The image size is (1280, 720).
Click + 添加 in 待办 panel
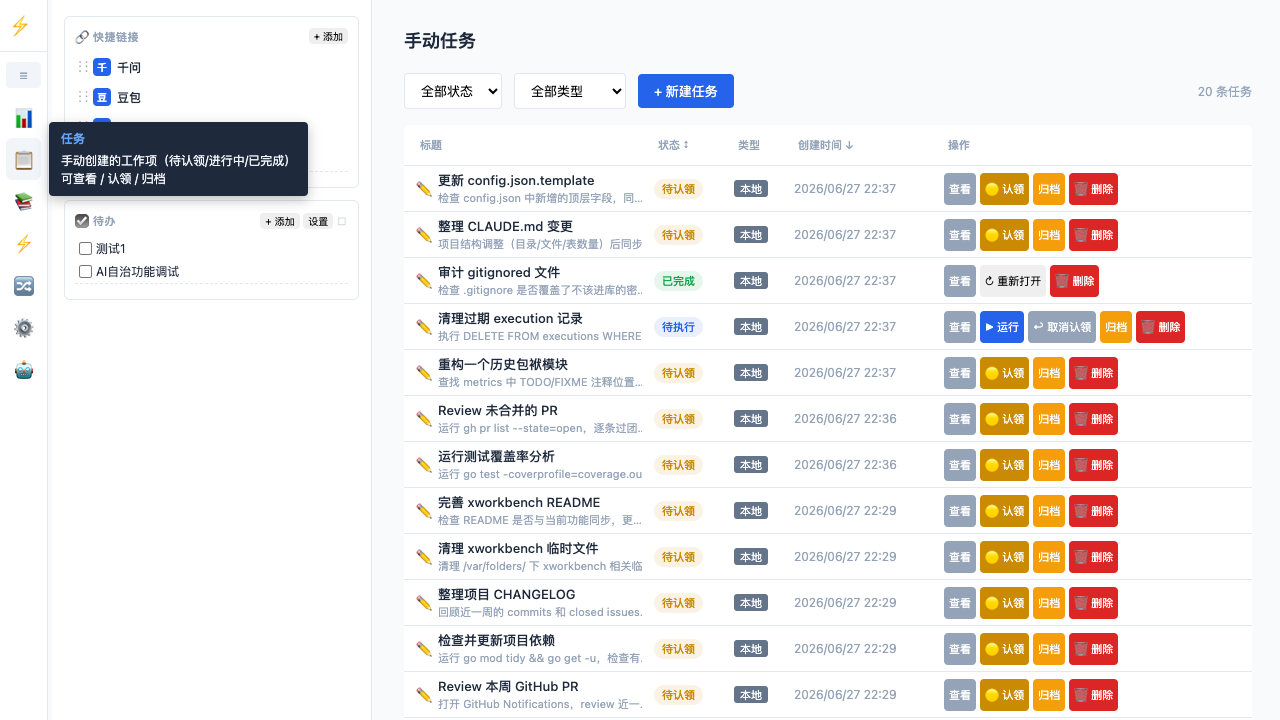(x=280, y=222)
